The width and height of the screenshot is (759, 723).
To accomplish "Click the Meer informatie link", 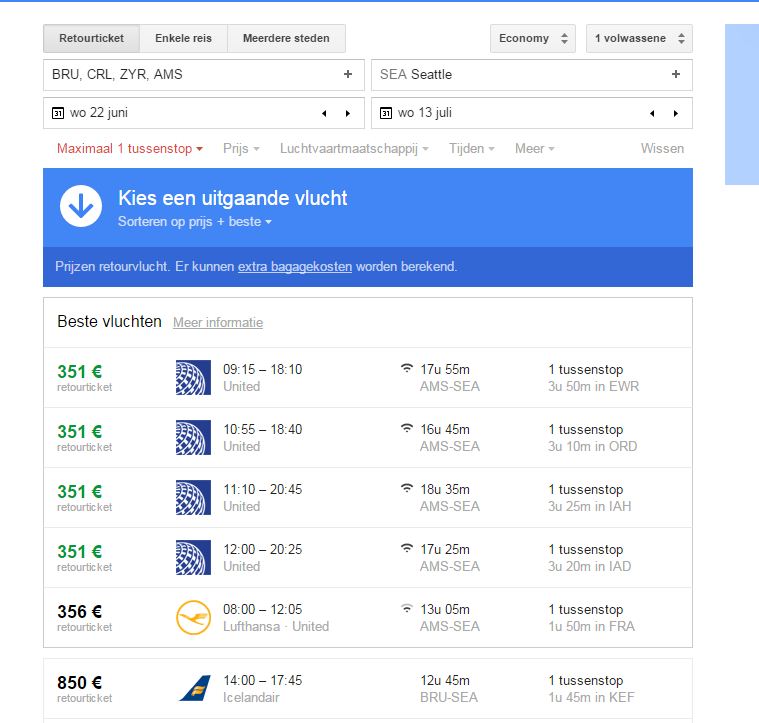I will click(x=218, y=322).
